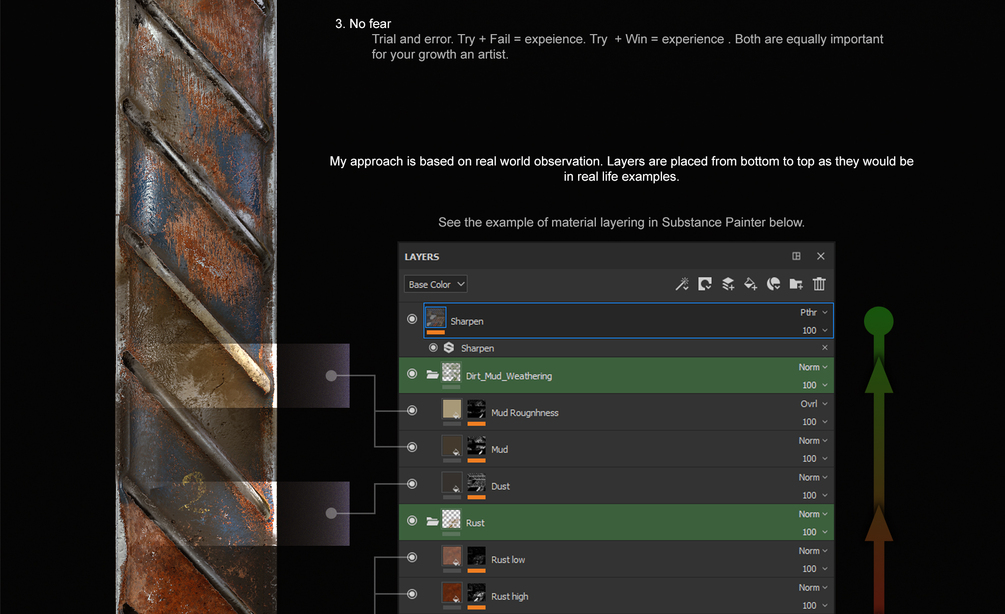Open opacity dropdown of Mud Roughness layer
The height and width of the screenshot is (614, 1005).
(x=815, y=422)
